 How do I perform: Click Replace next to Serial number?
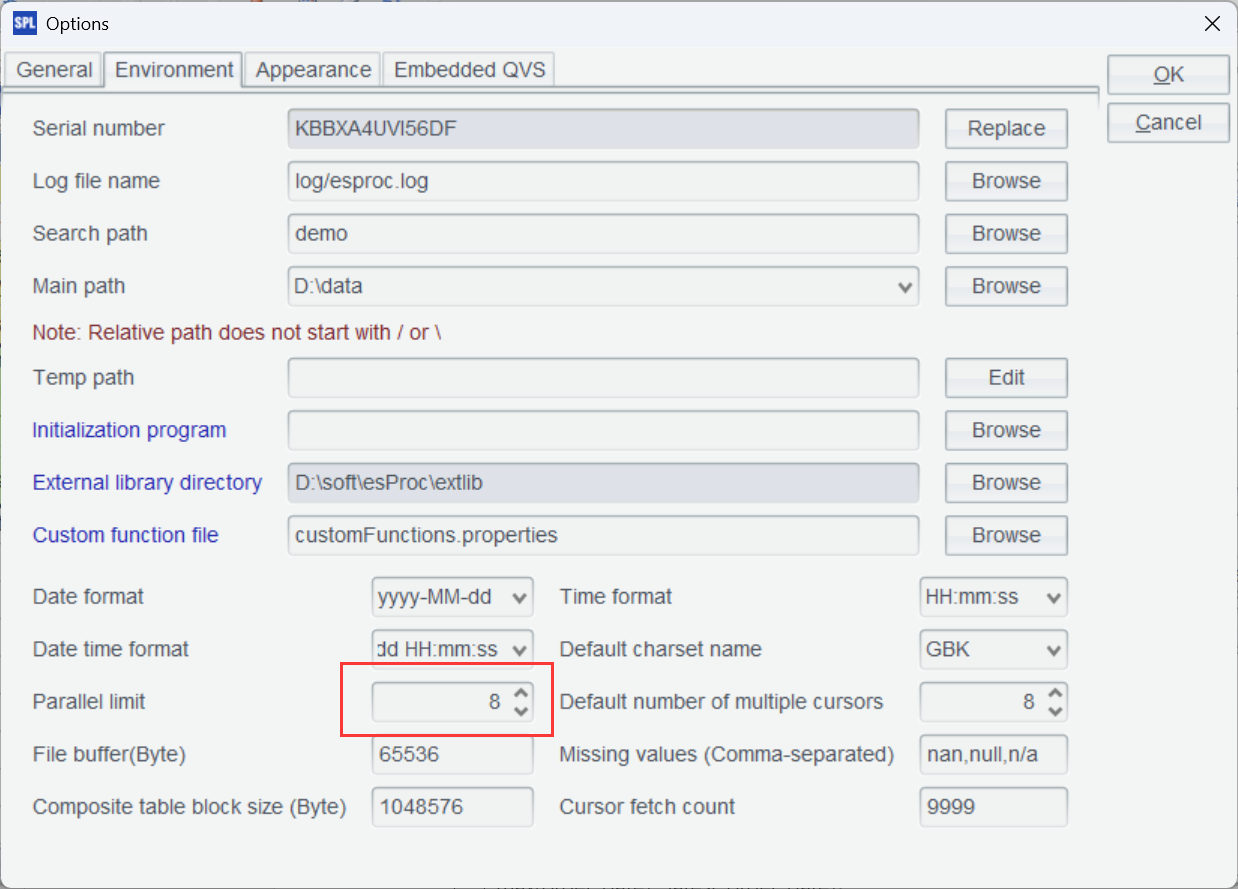pyautogui.click(x=1006, y=129)
